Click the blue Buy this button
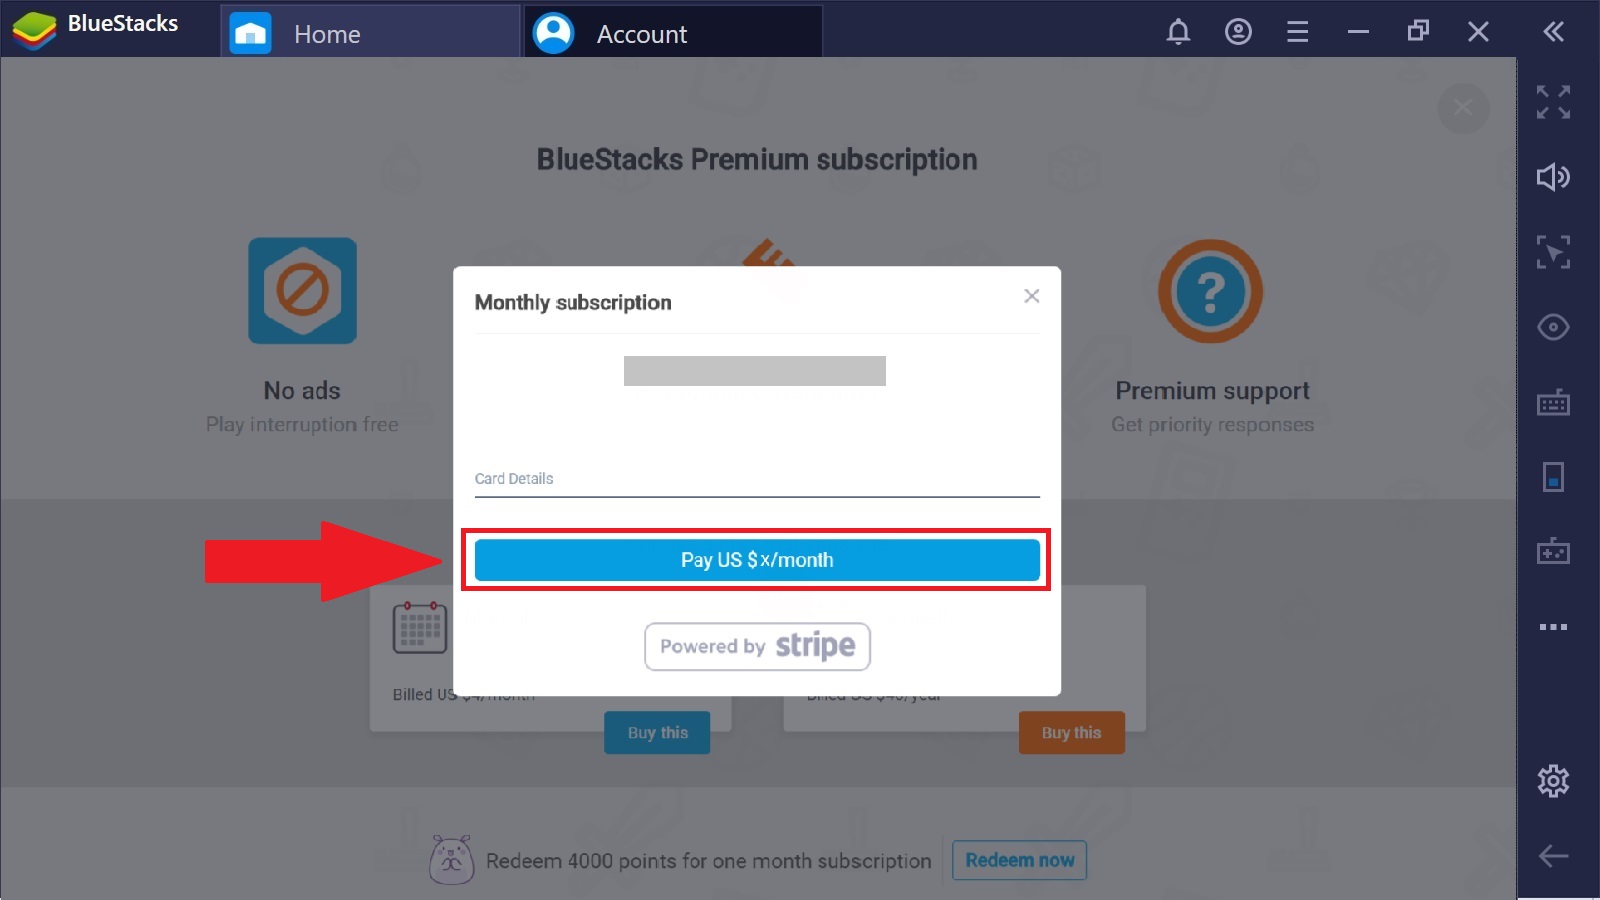The image size is (1600, 900). 657,733
